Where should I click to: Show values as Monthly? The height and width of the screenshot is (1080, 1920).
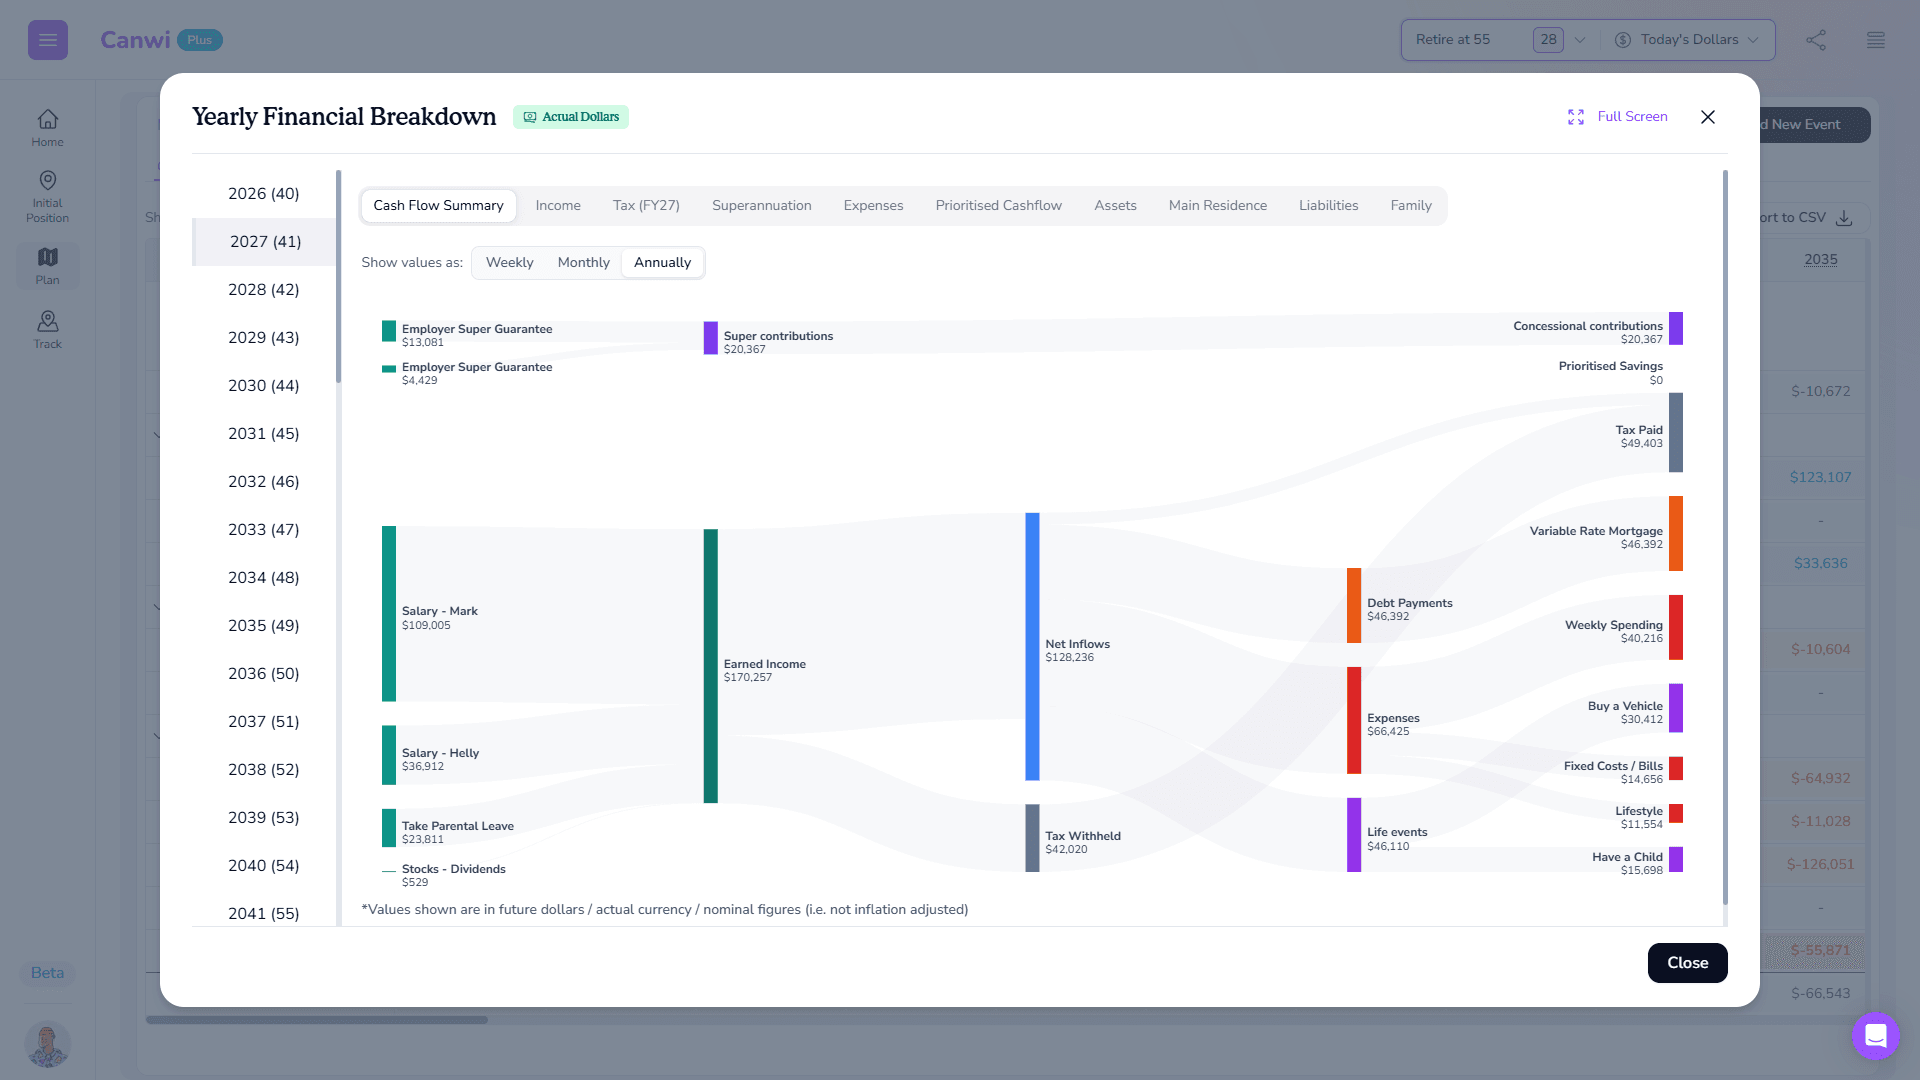(x=583, y=263)
